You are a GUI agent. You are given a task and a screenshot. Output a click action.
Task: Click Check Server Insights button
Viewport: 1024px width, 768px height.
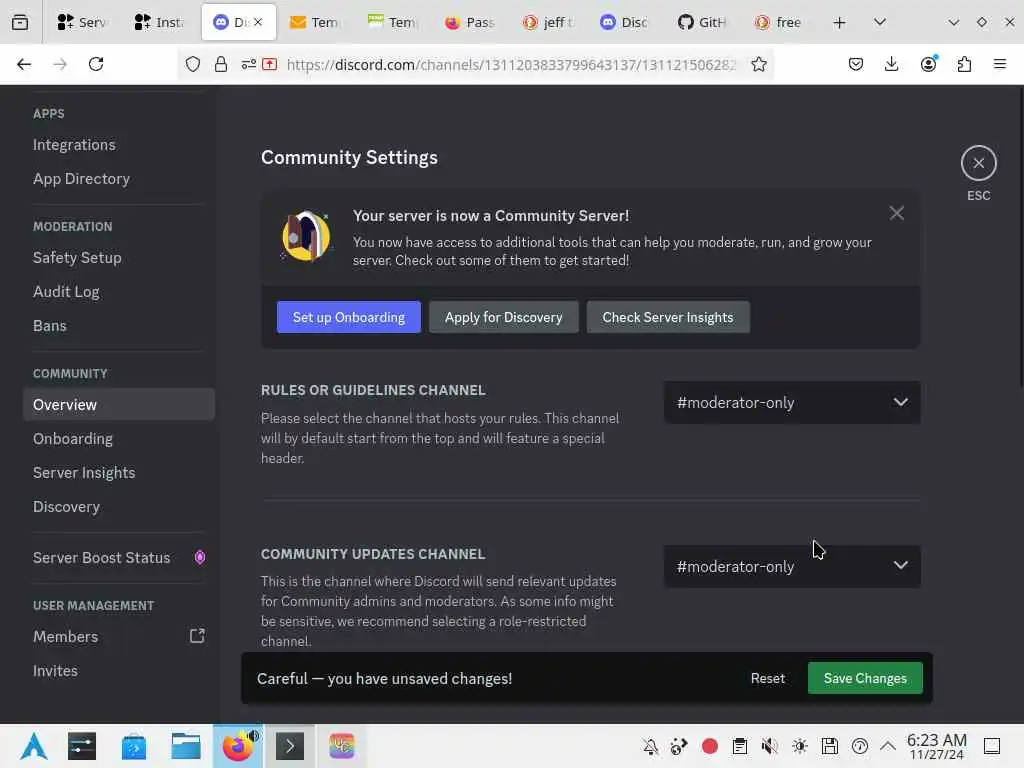click(667, 317)
